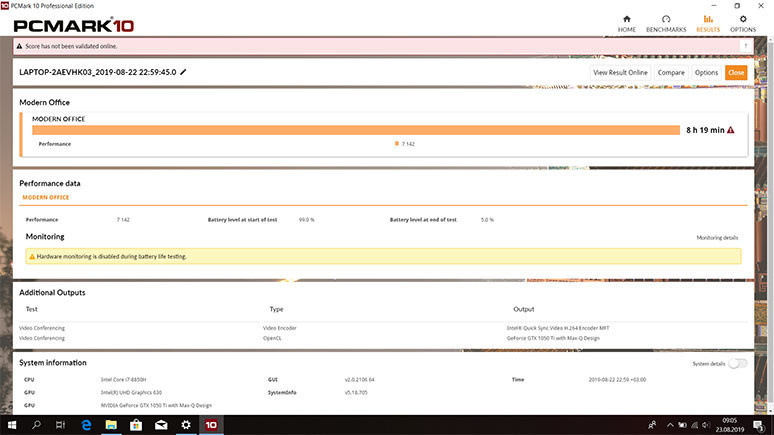
Task: Click the Video Encoder type cell
Action: tap(279, 328)
